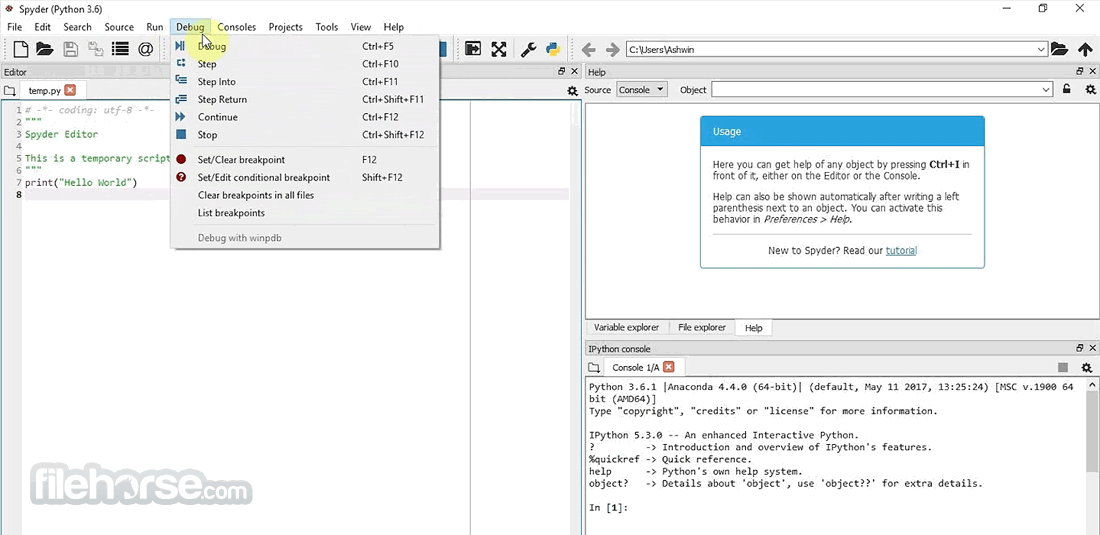
Task: Open the Spyder tutorial link
Action: [x=901, y=250]
